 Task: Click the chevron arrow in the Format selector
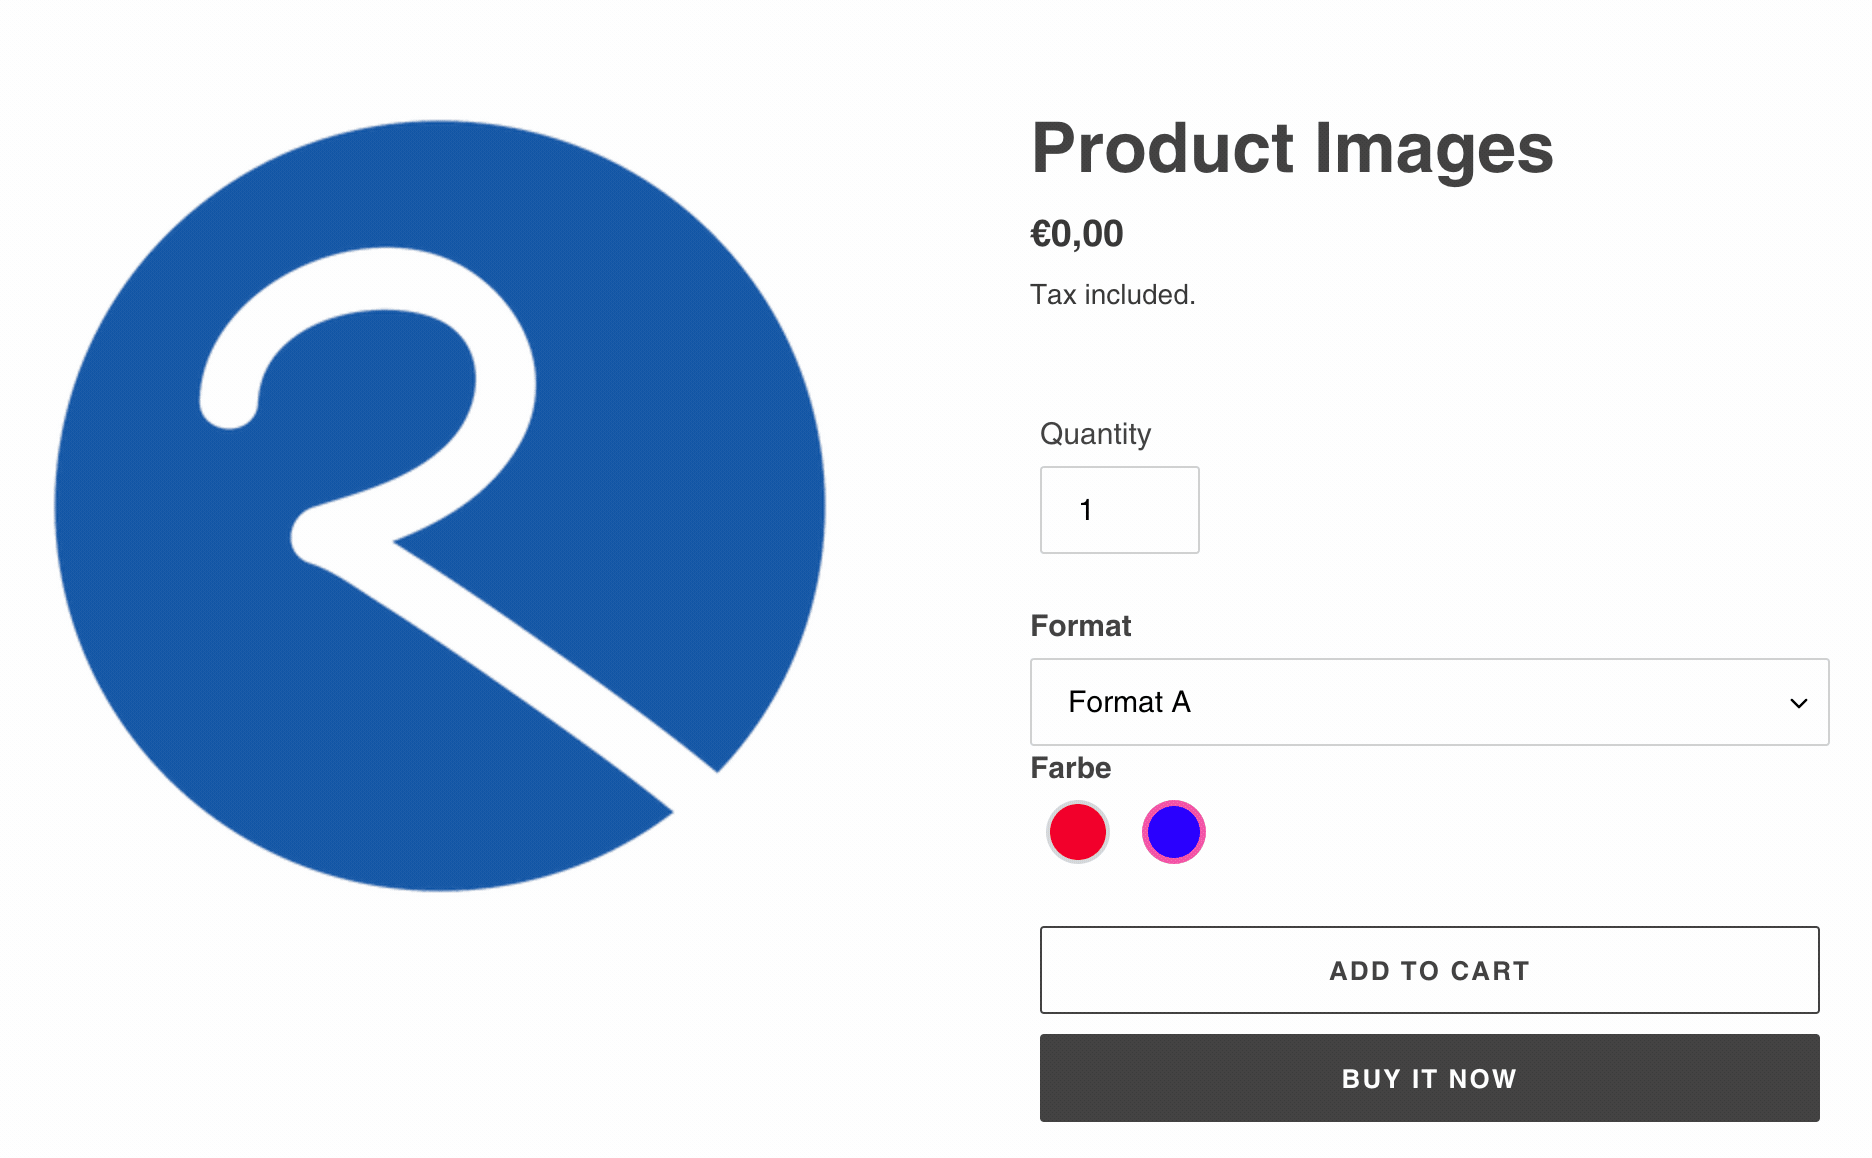click(x=1798, y=703)
